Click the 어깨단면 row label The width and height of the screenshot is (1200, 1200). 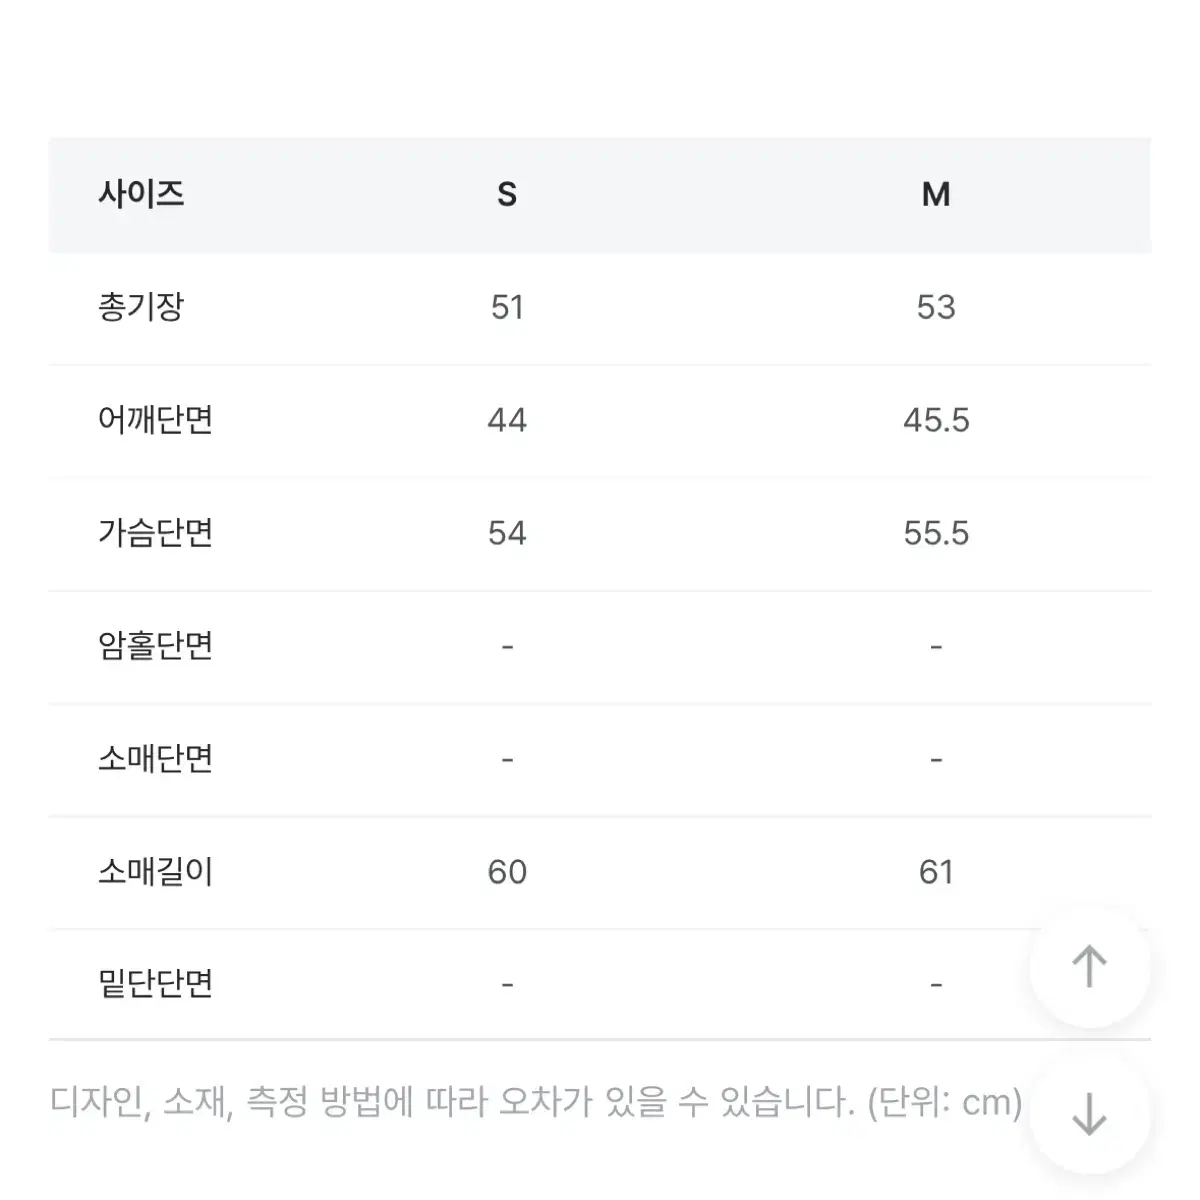156,419
